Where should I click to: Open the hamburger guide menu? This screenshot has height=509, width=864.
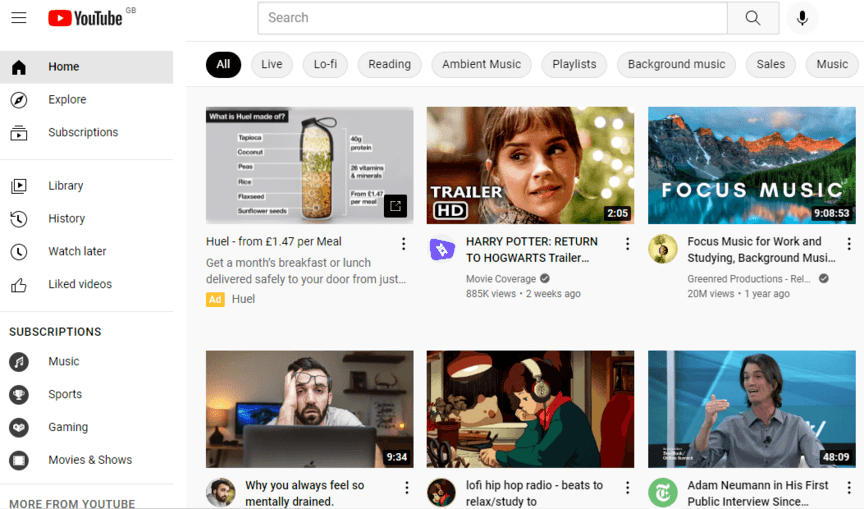pyautogui.click(x=19, y=18)
